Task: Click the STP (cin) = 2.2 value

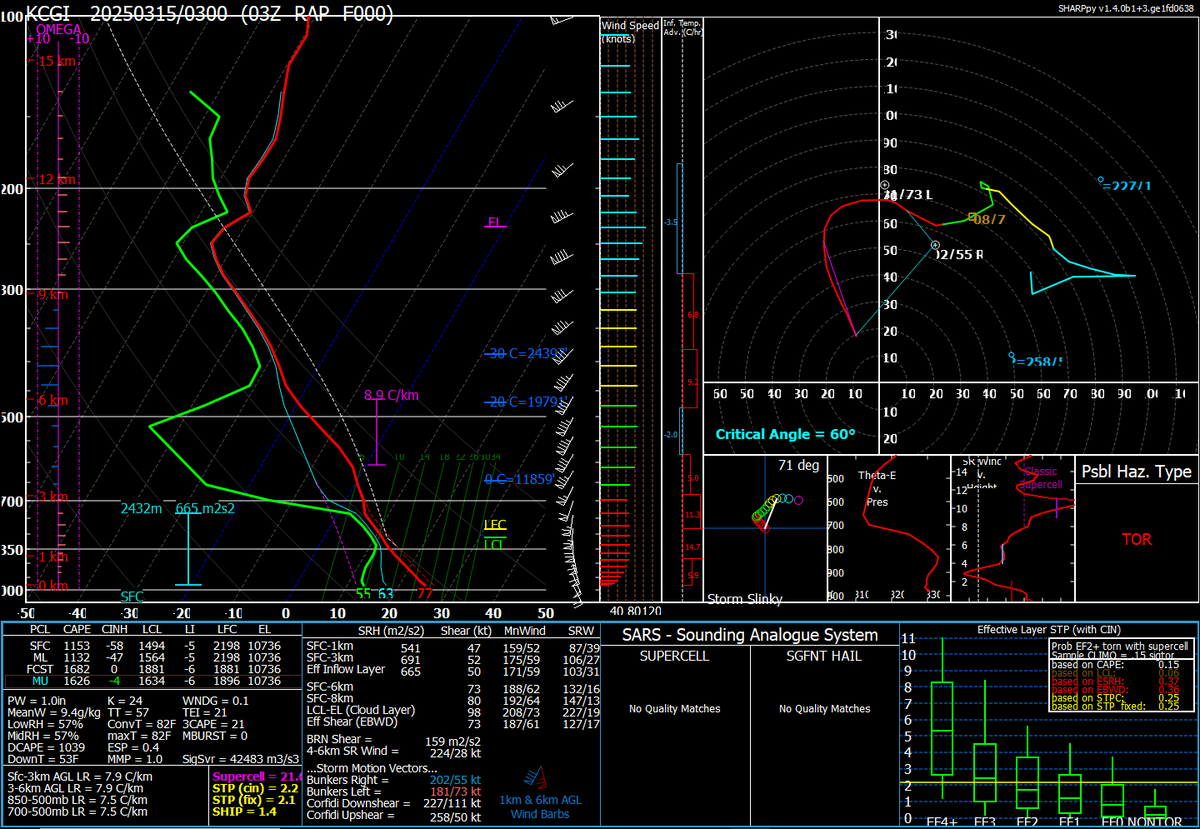Action: click(254, 788)
